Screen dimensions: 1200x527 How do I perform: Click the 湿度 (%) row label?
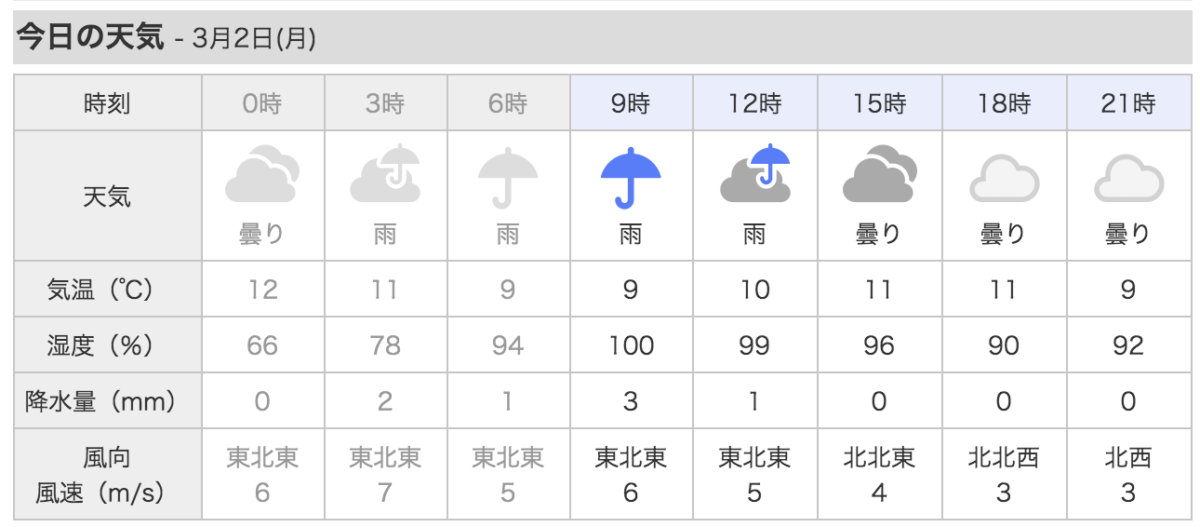[100, 346]
